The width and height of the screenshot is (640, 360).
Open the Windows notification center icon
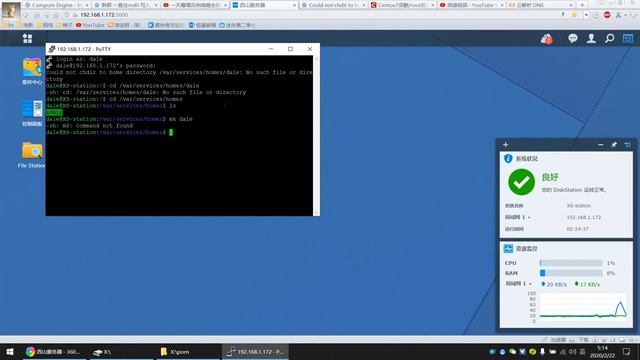[627, 351]
